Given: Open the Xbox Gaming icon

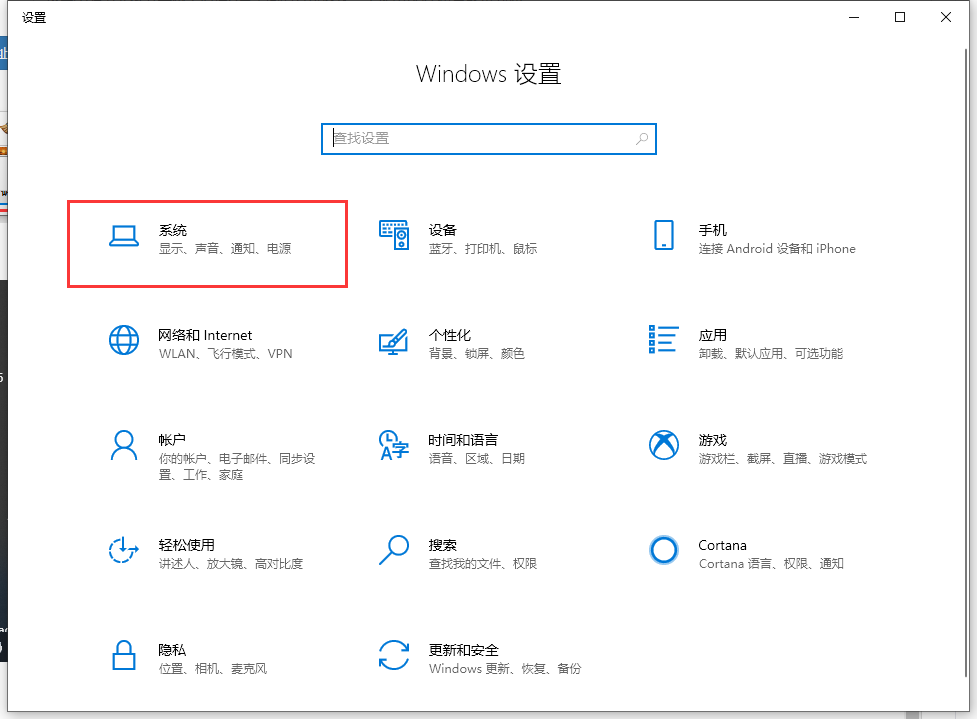Looking at the screenshot, I should pos(663,446).
